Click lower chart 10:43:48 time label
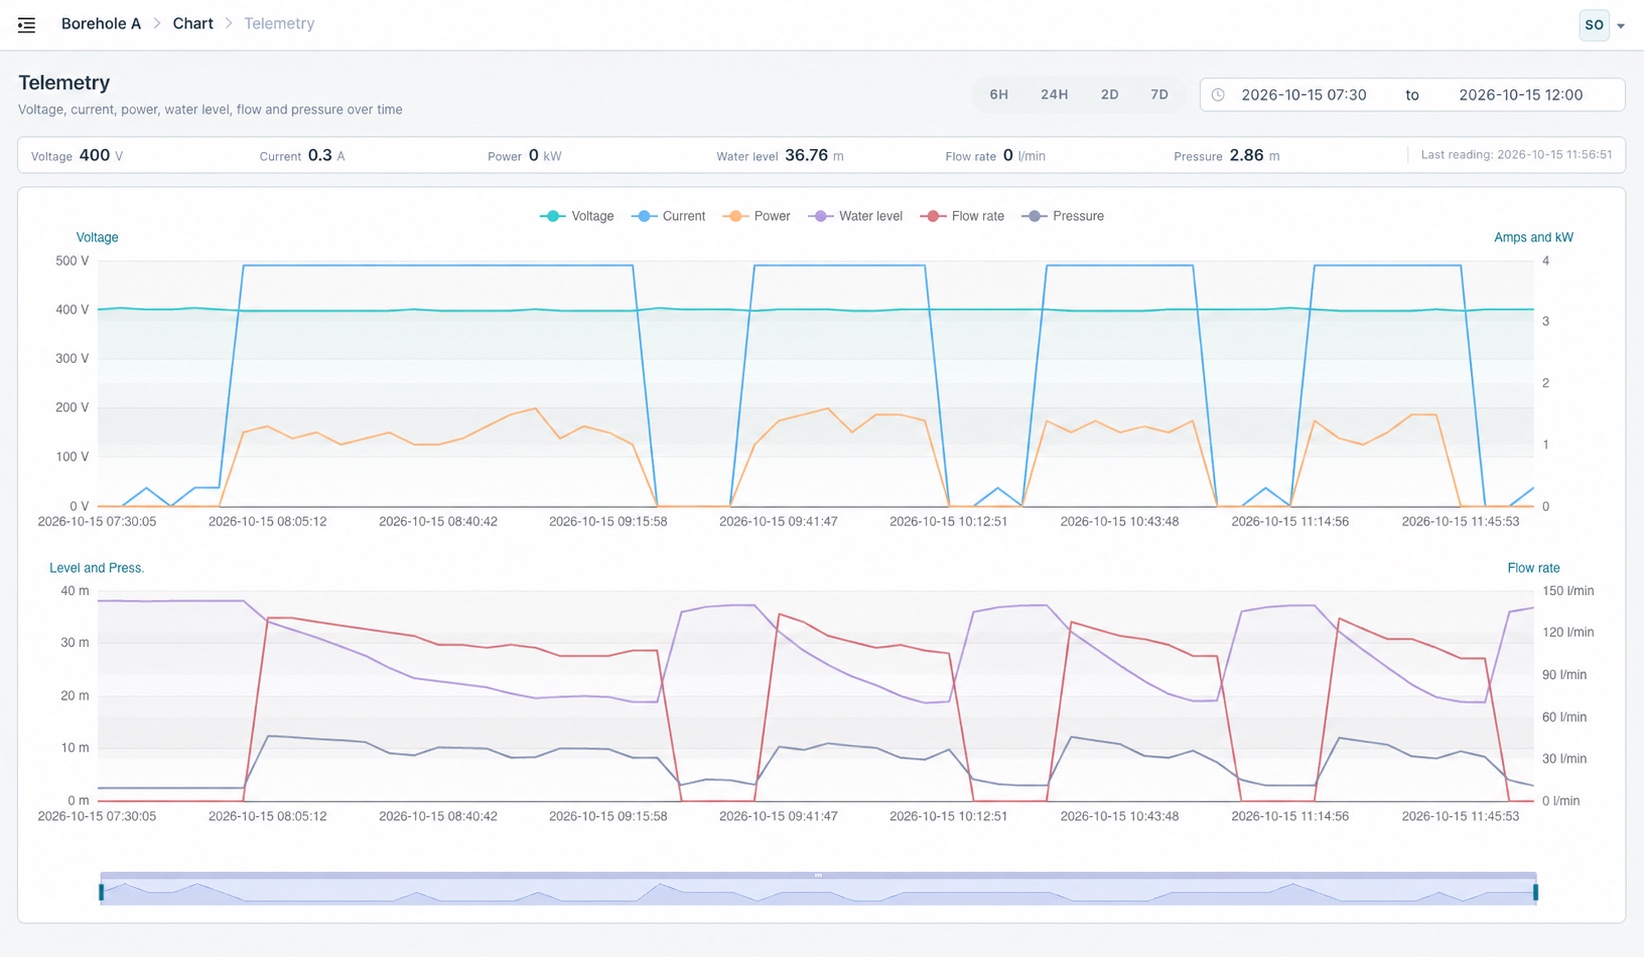Screen dimensions: 1644x957 (1119, 817)
